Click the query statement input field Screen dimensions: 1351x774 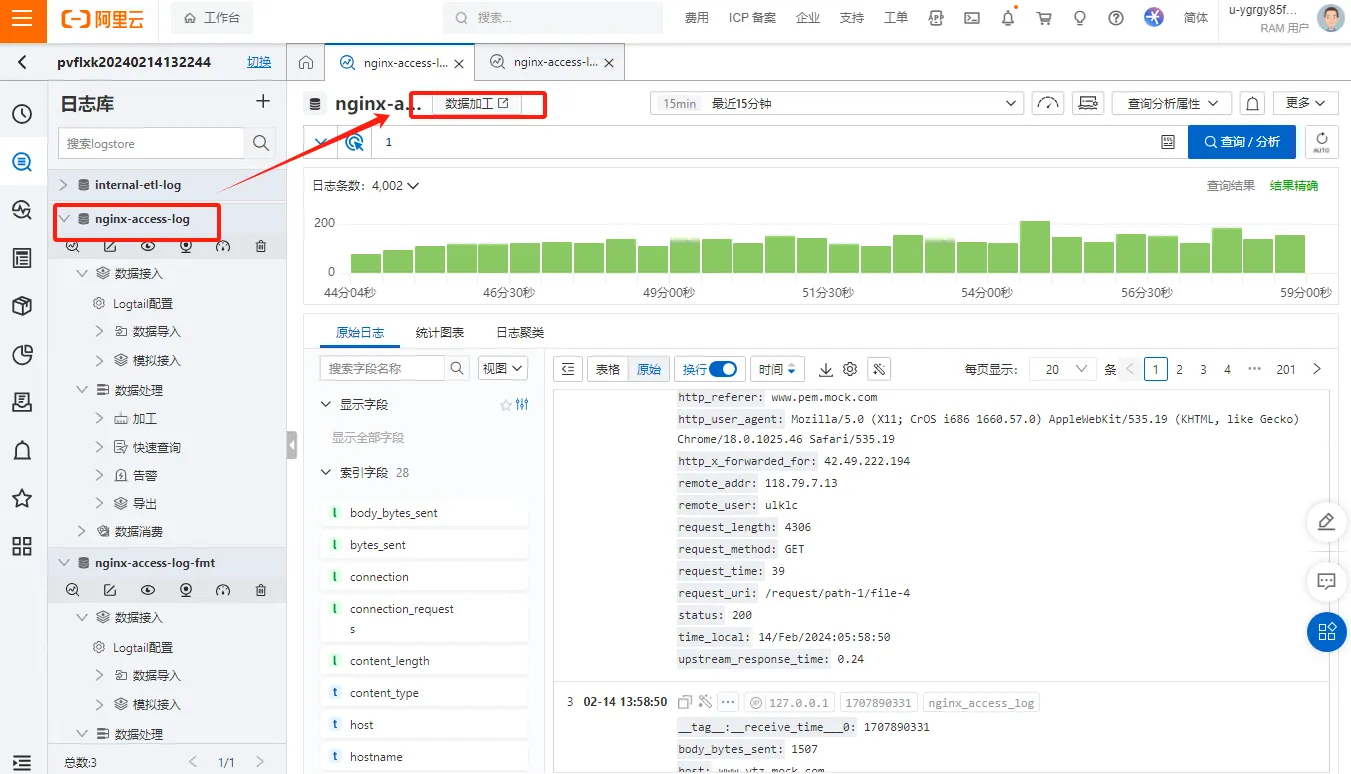(x=765, y=142)
